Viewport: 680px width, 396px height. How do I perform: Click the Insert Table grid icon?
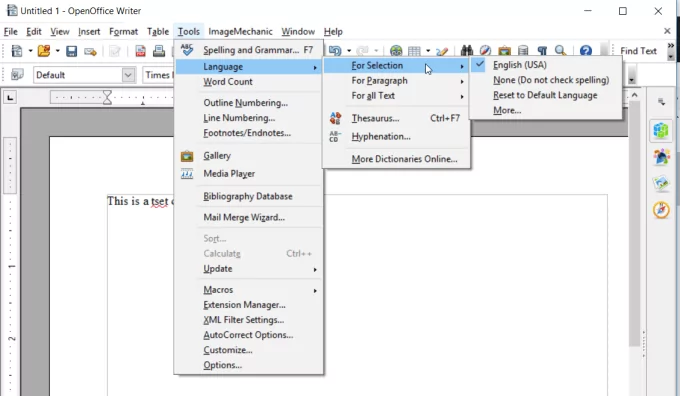tap(414, 51)
